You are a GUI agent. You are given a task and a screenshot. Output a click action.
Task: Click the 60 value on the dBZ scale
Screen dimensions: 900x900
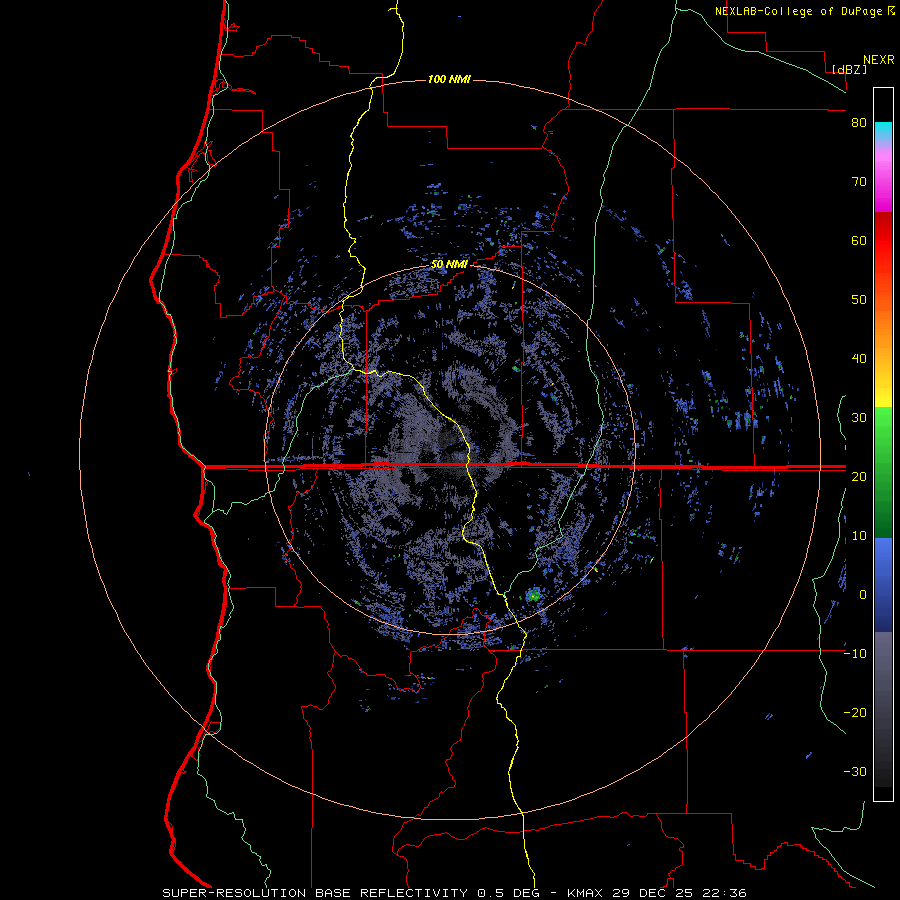859,240
